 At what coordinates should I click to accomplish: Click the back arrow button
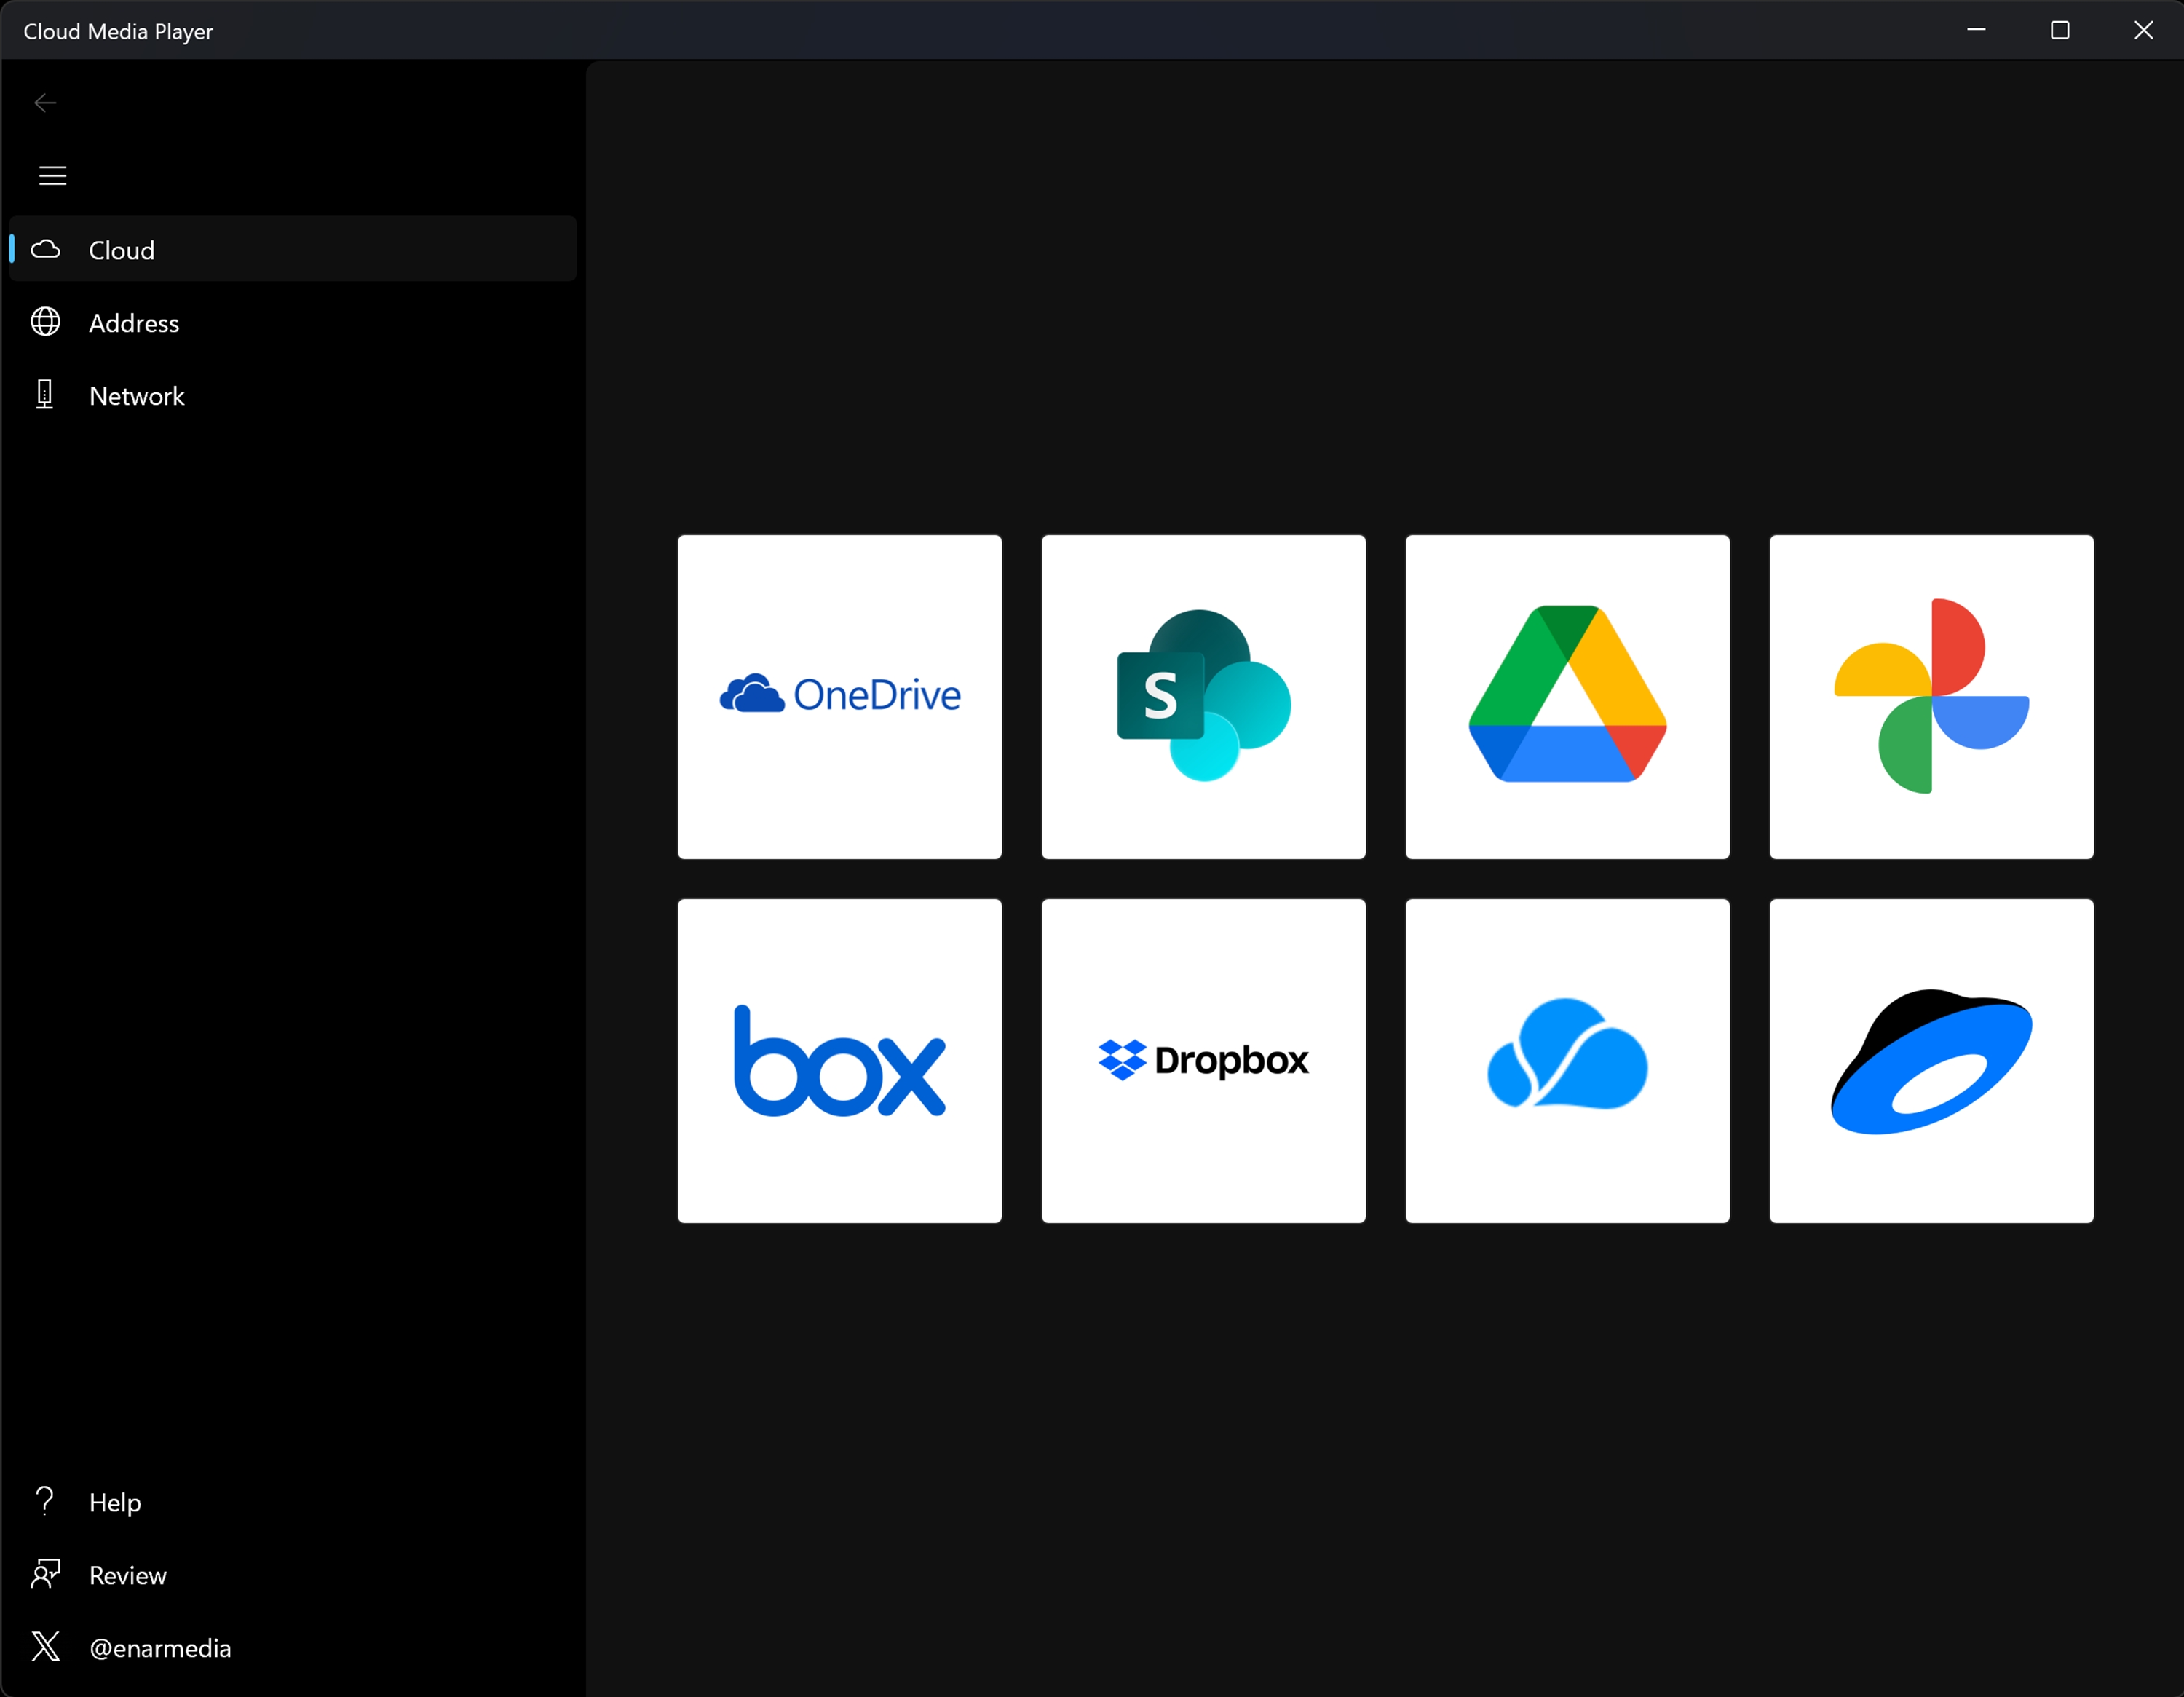(45, 103)
